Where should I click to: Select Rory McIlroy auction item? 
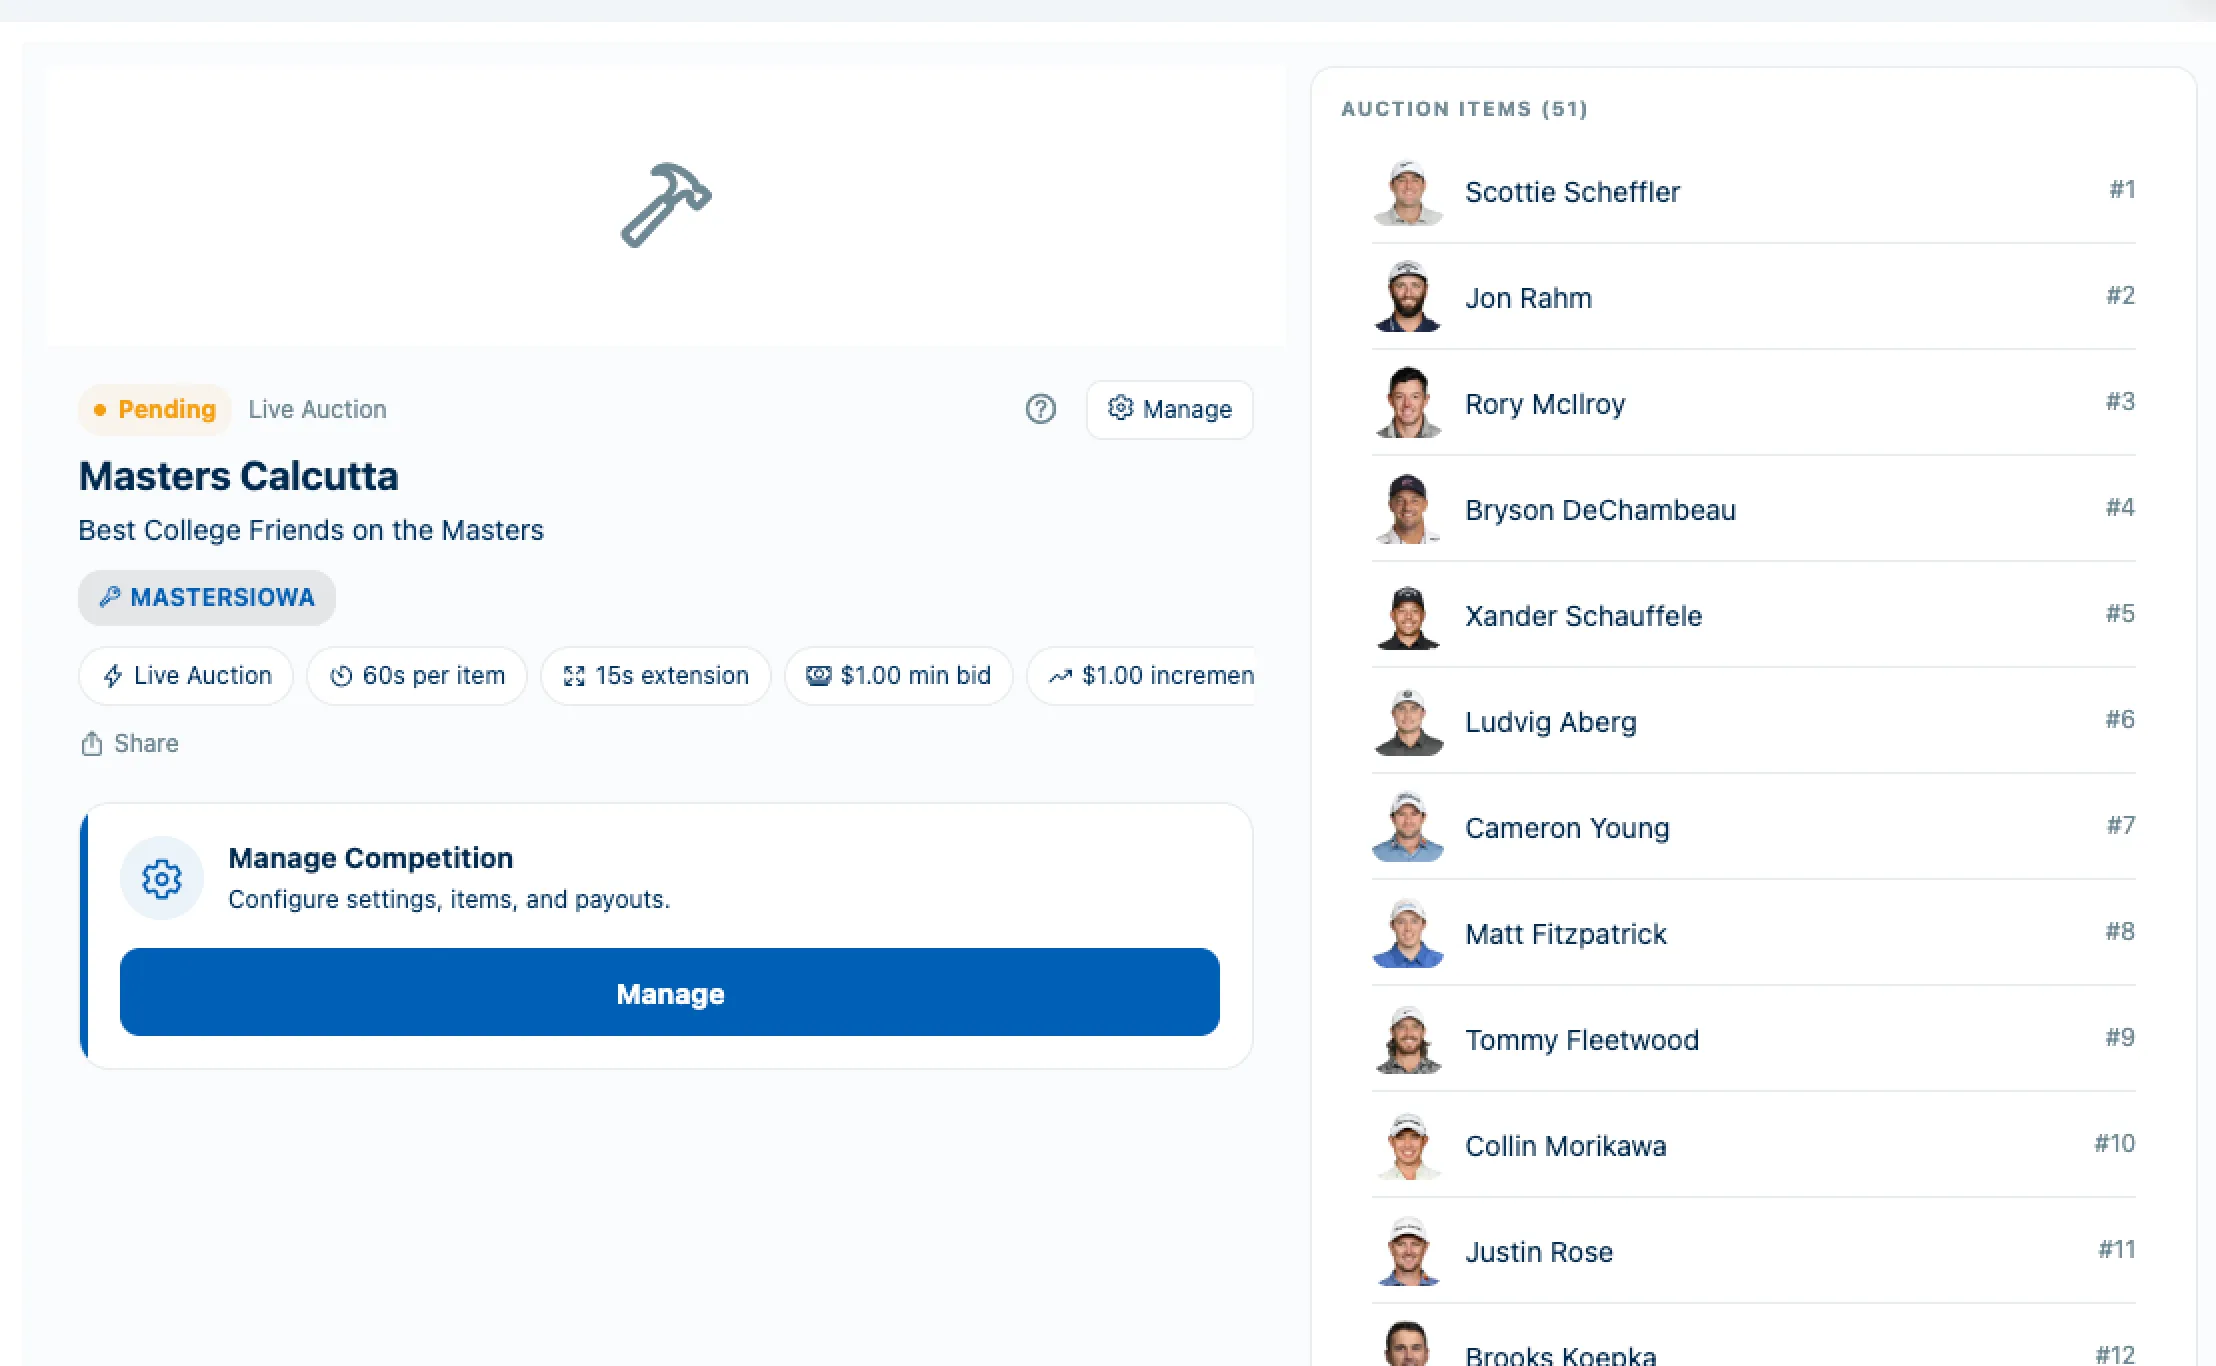1753,403
